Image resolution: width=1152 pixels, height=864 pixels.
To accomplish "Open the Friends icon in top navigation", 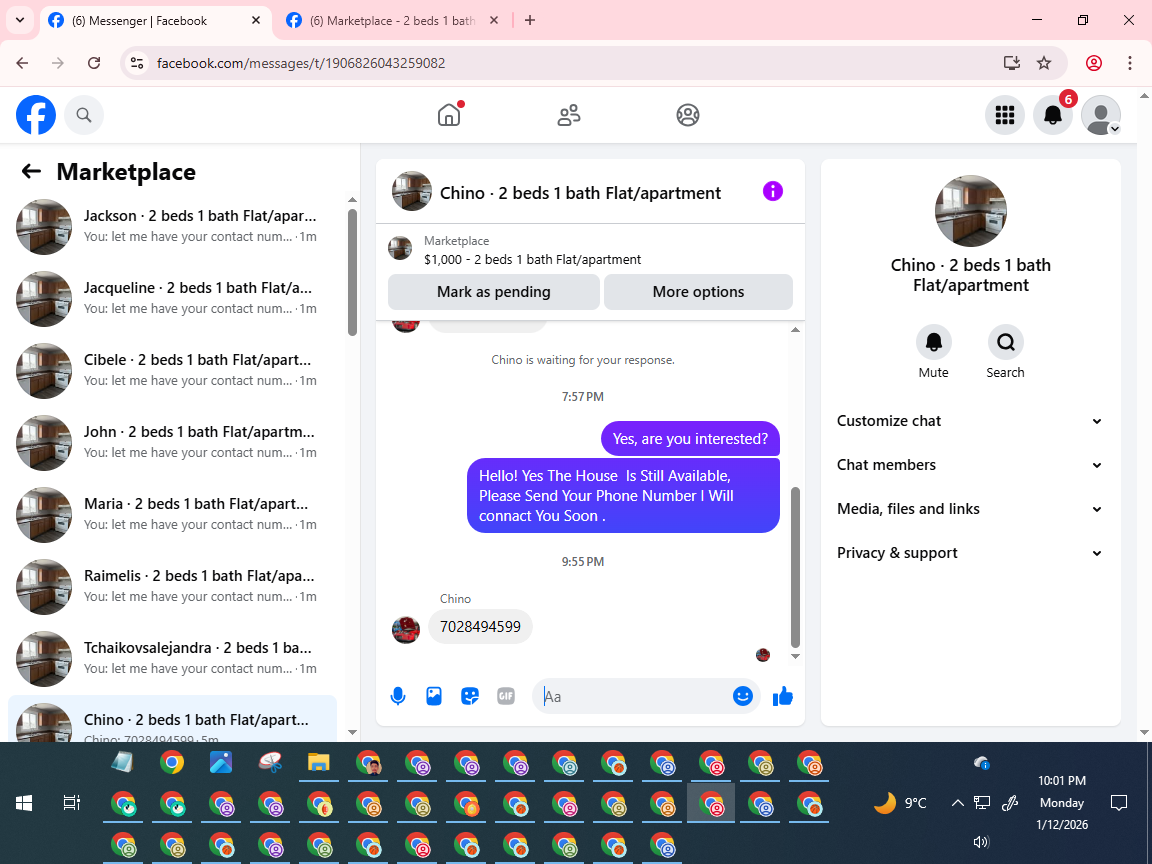I will point(569,115).
